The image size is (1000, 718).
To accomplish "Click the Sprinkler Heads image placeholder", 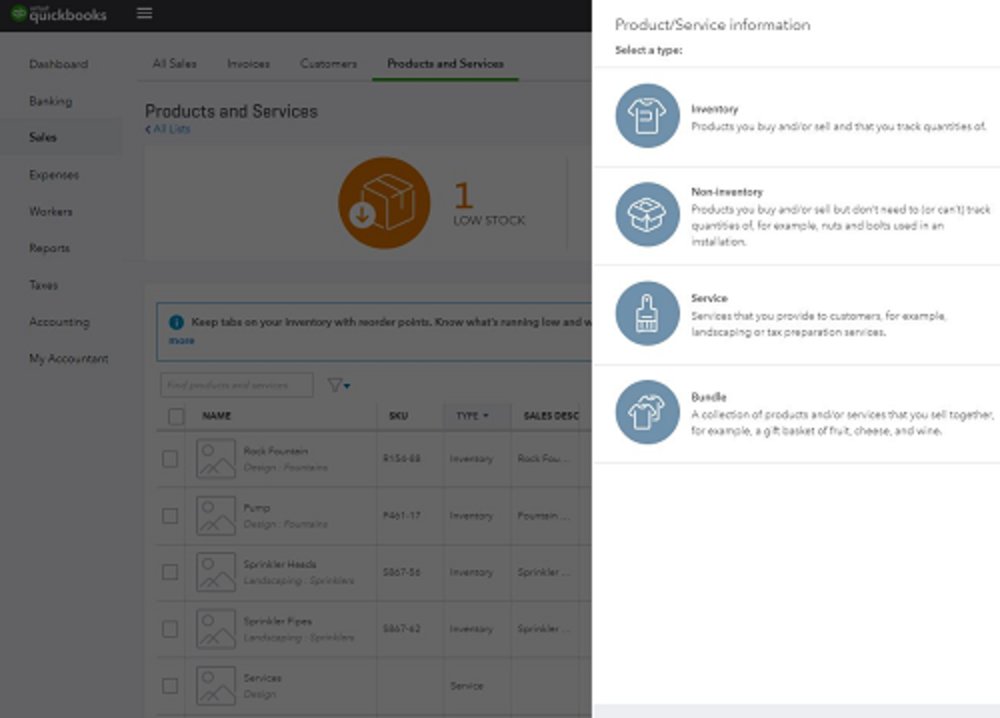I will [x=216, y=573].
